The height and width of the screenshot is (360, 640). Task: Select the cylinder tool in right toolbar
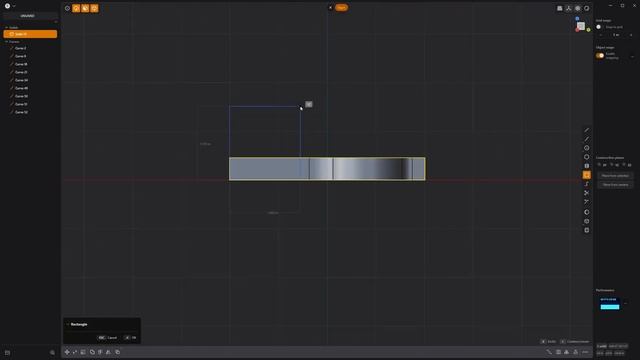pos(587,221)
